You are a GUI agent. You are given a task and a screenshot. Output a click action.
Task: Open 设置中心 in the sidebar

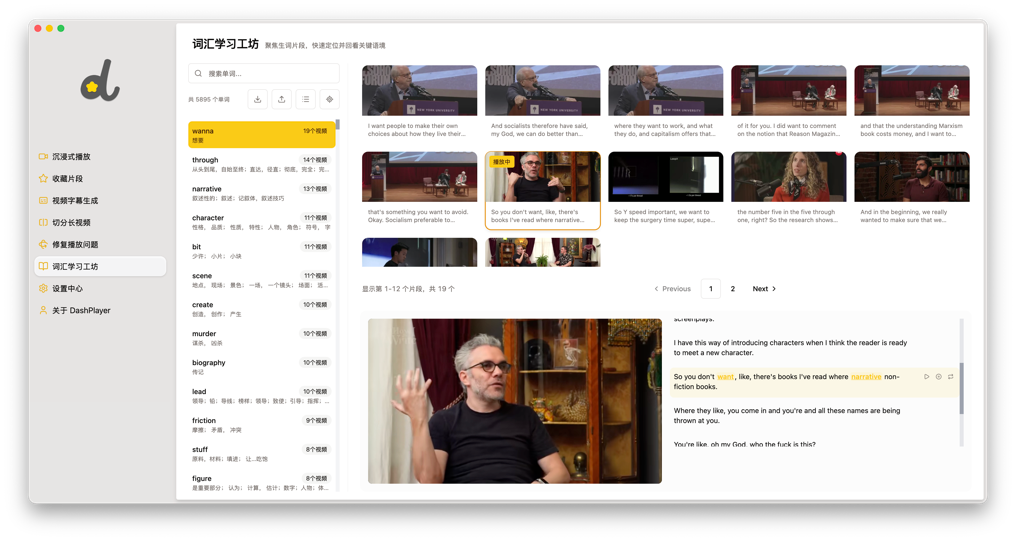pos(100,288)
